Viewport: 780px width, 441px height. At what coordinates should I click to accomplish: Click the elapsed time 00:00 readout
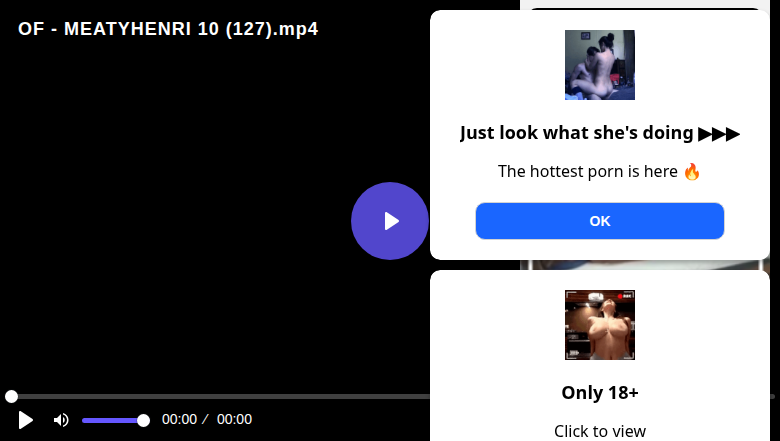[179, 420]
